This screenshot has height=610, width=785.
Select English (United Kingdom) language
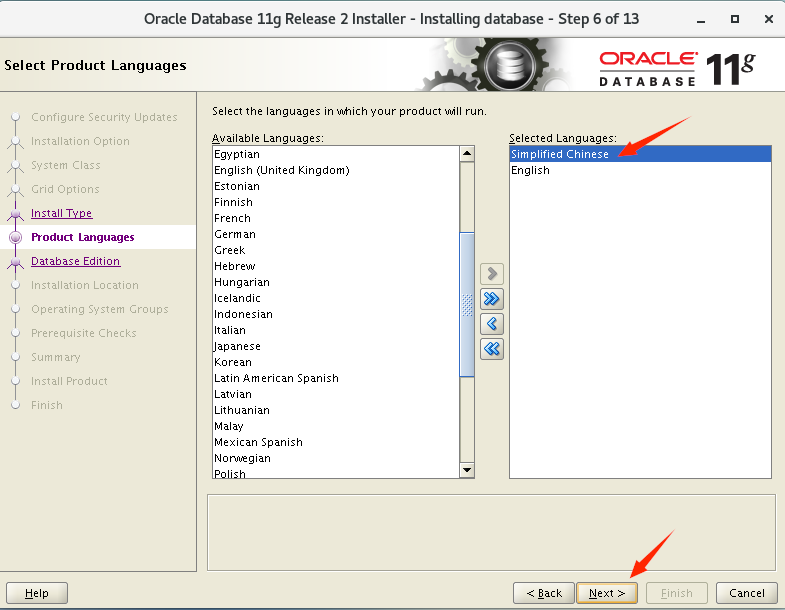coord(336,170)
